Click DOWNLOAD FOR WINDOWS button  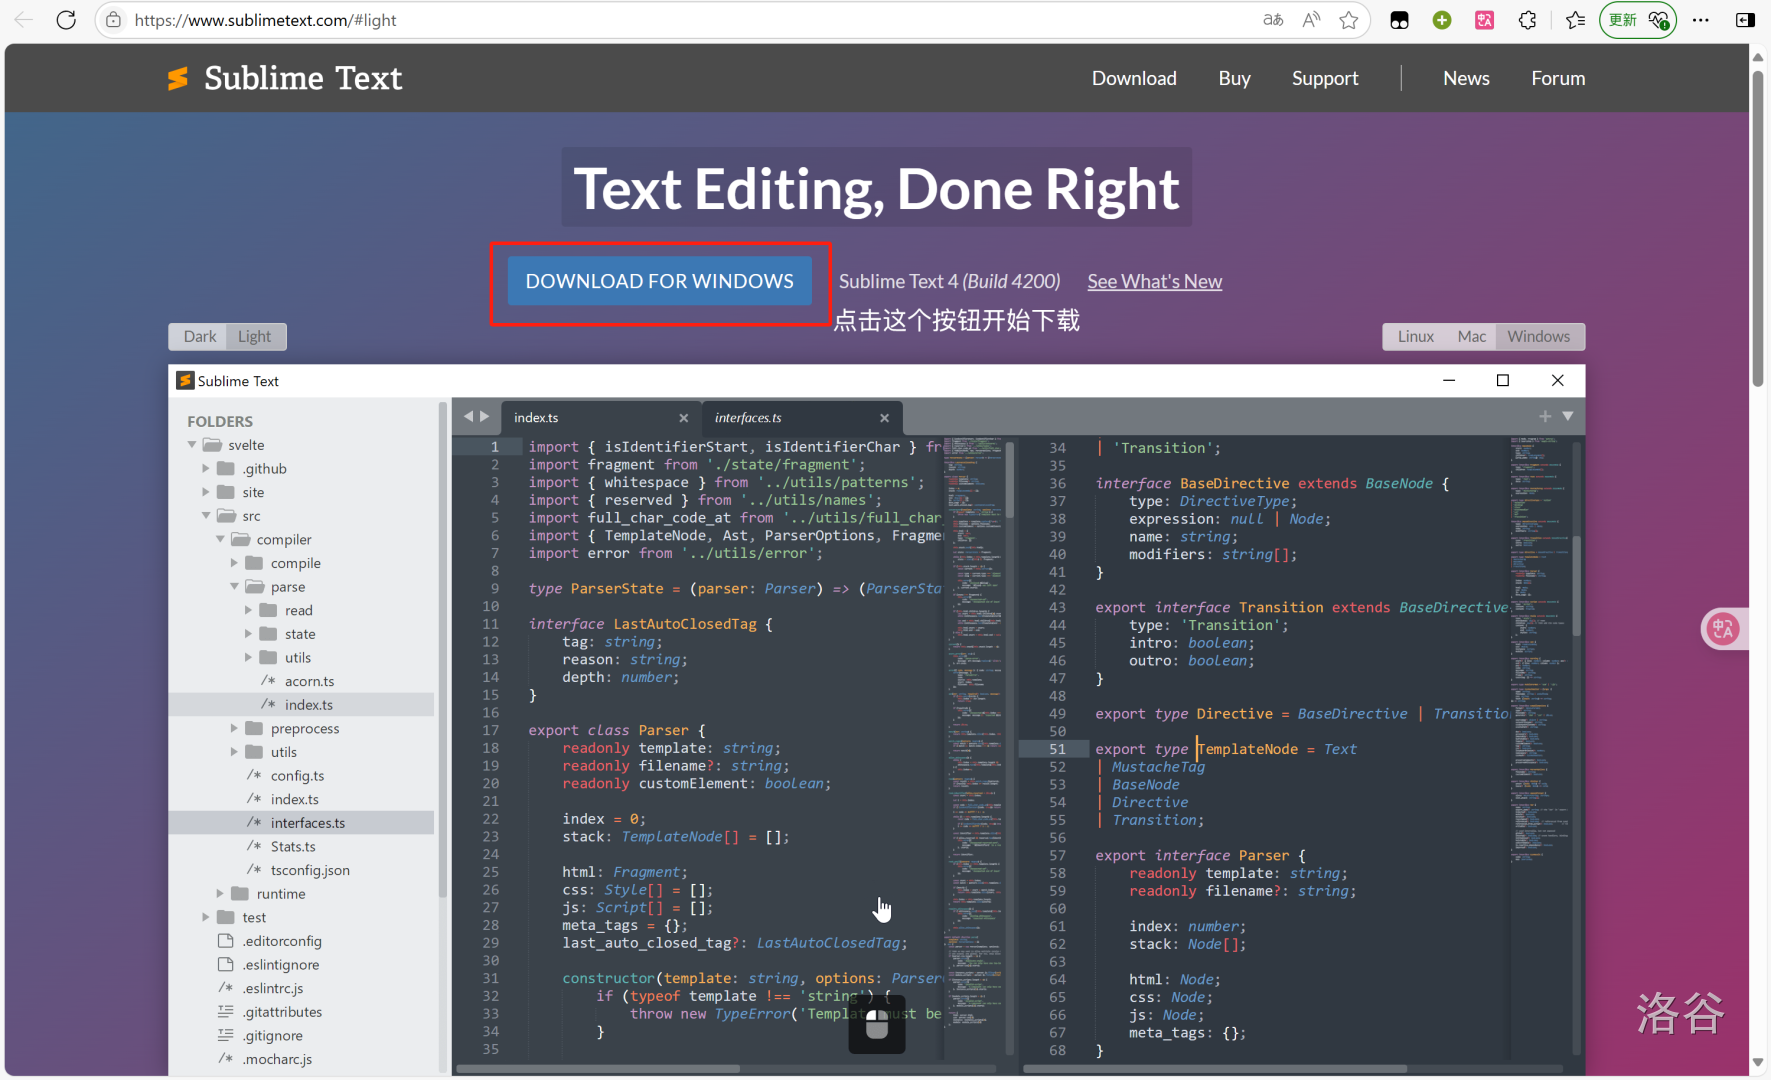click(x=658, y=281)
